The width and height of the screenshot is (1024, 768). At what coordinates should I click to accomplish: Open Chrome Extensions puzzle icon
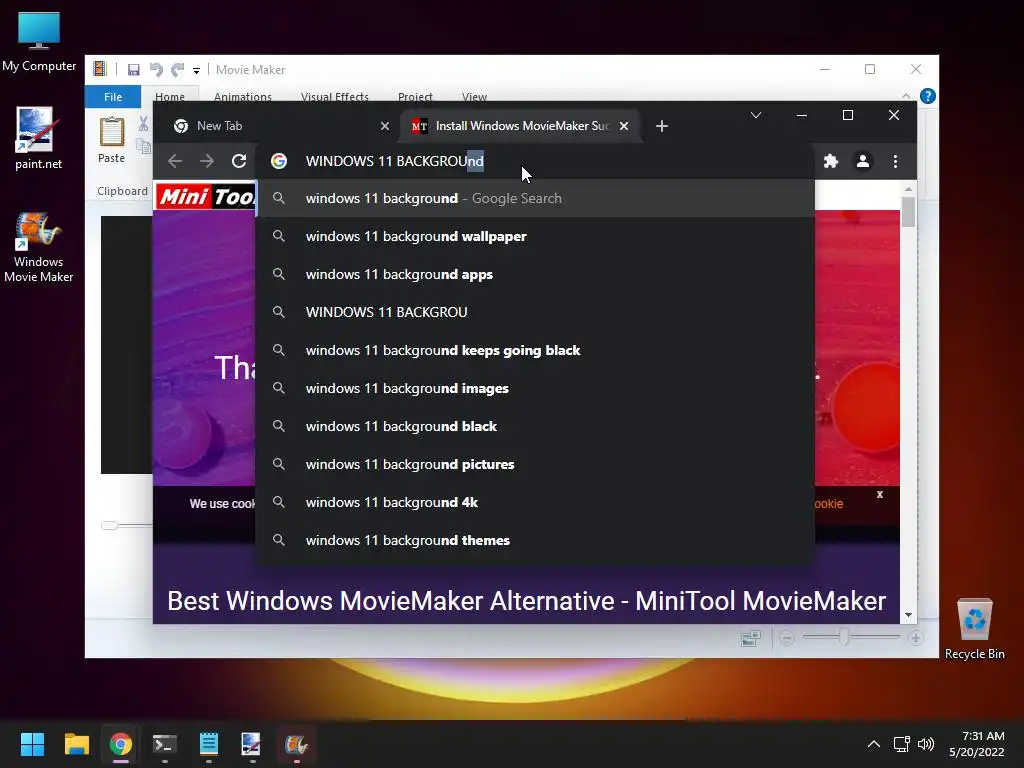pos(831,161)
